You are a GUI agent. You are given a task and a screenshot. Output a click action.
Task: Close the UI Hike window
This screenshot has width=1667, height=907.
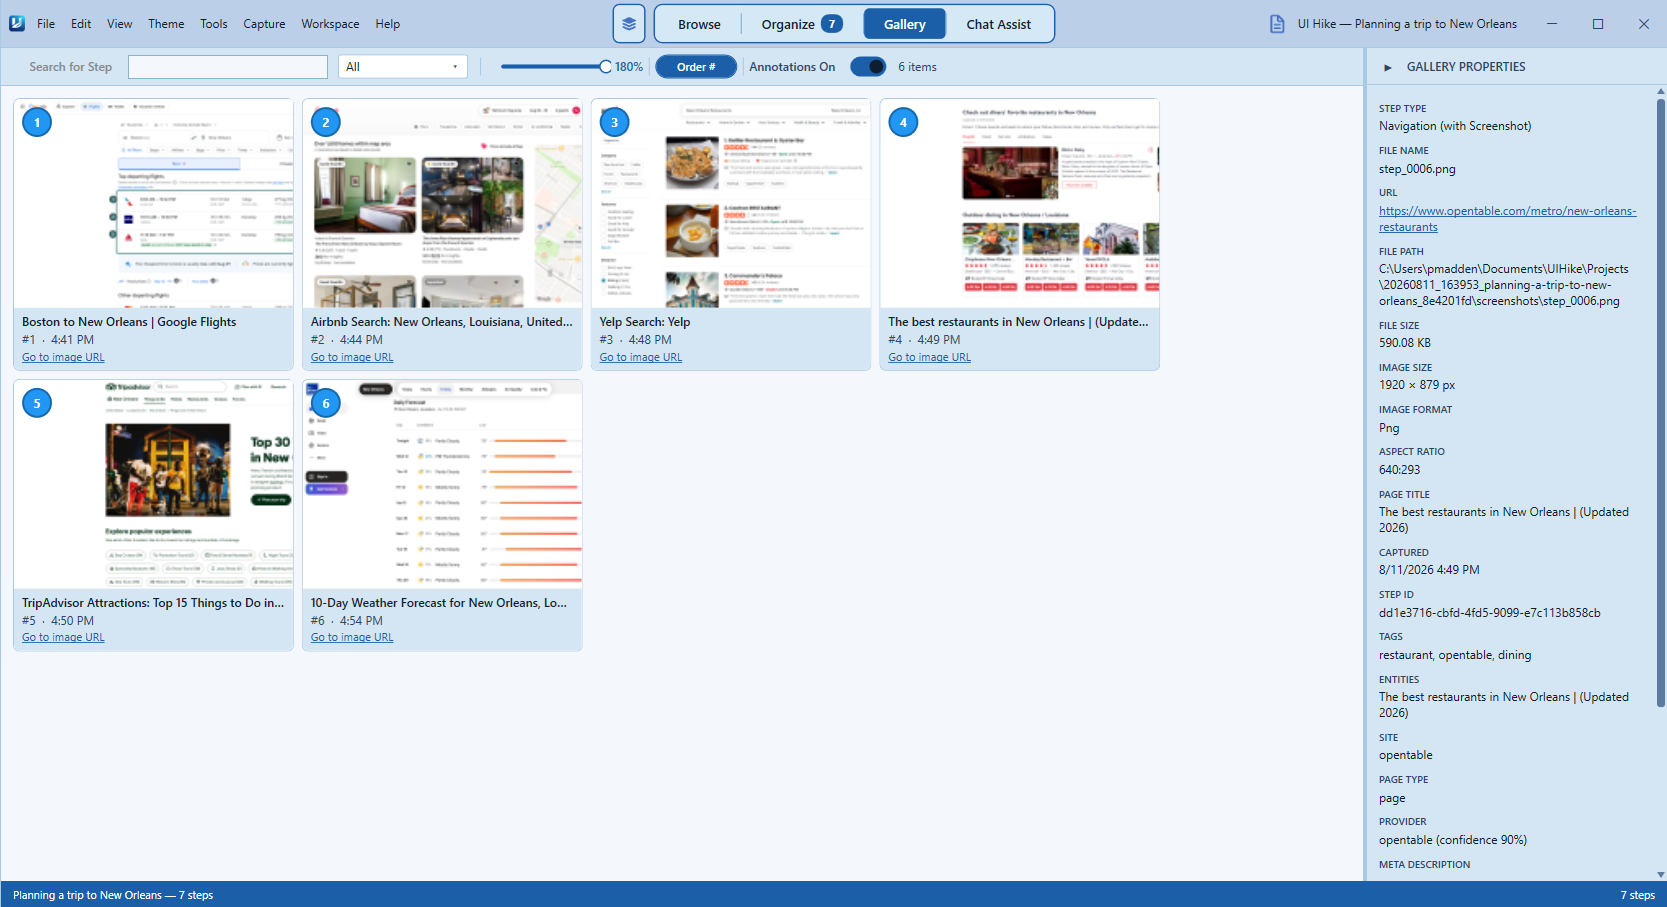click(1644, 24)
